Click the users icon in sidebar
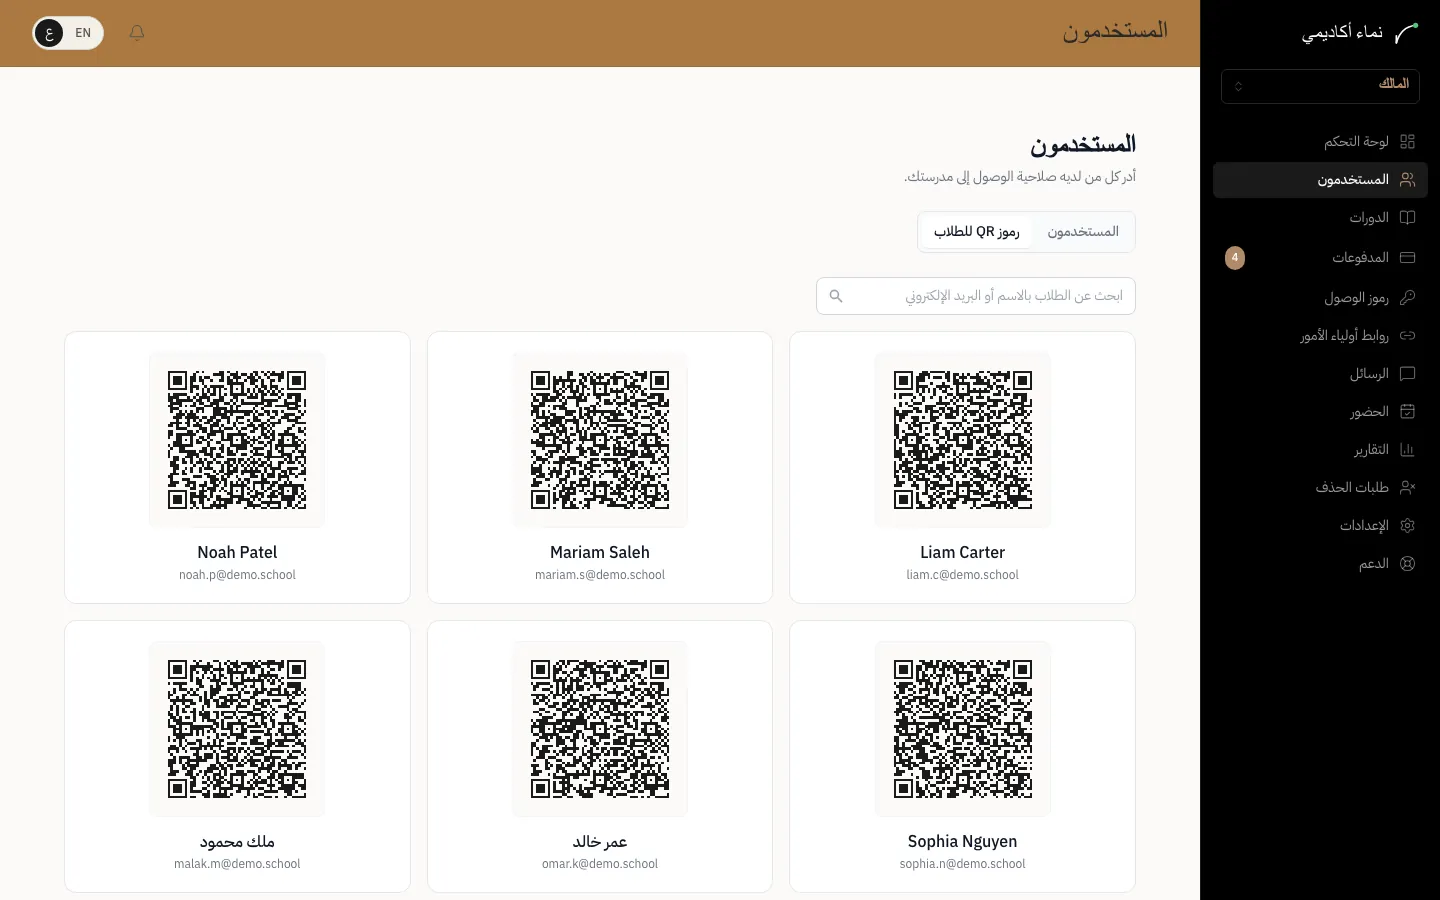Viewport: 1440px width, 900px height. coord(1407,180)
